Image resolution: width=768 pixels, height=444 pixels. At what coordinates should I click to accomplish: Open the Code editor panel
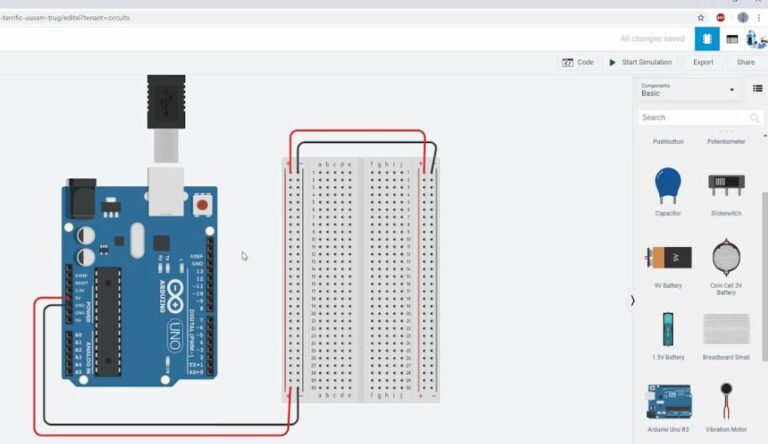[578, 62]
